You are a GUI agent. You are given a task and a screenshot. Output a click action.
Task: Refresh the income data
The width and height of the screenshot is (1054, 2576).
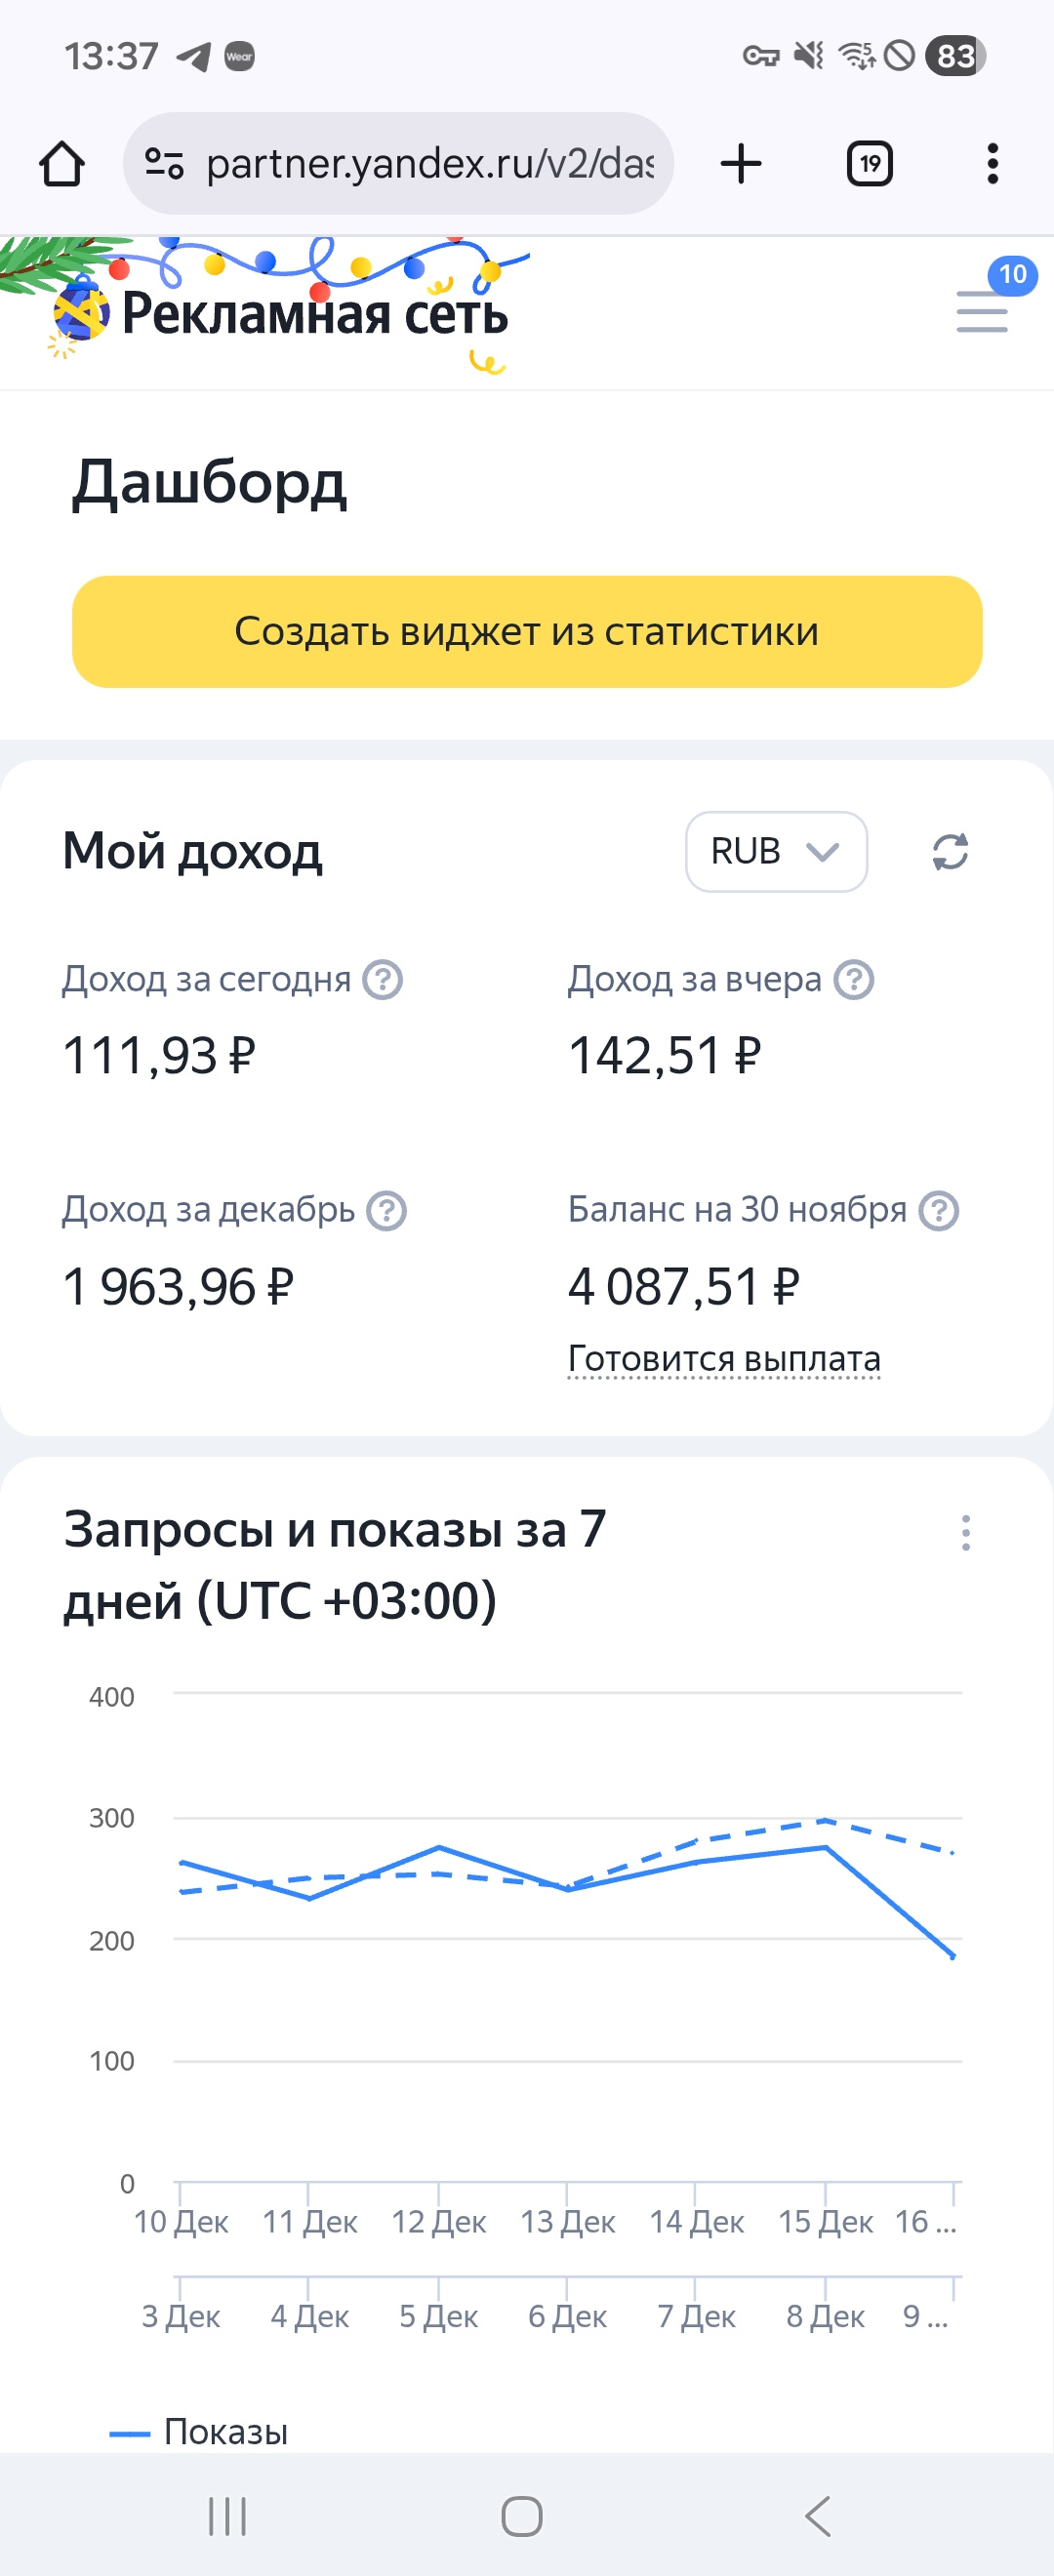click(950, 852)
